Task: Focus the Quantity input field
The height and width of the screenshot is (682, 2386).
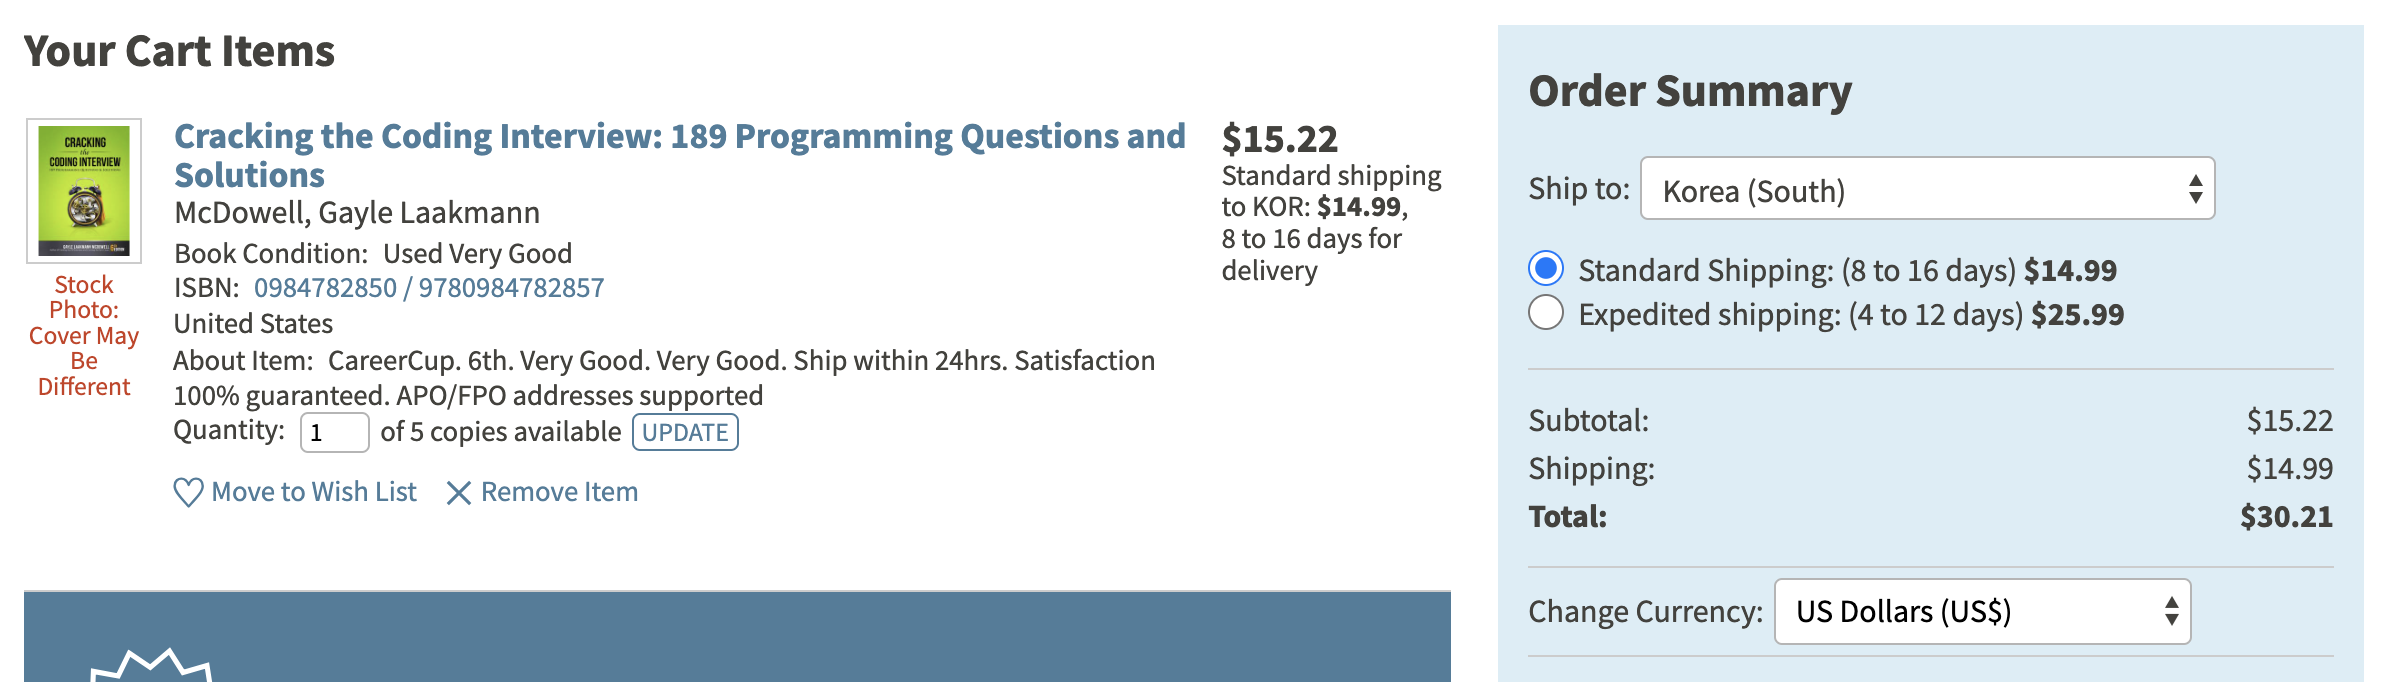Action: (334, 432)
